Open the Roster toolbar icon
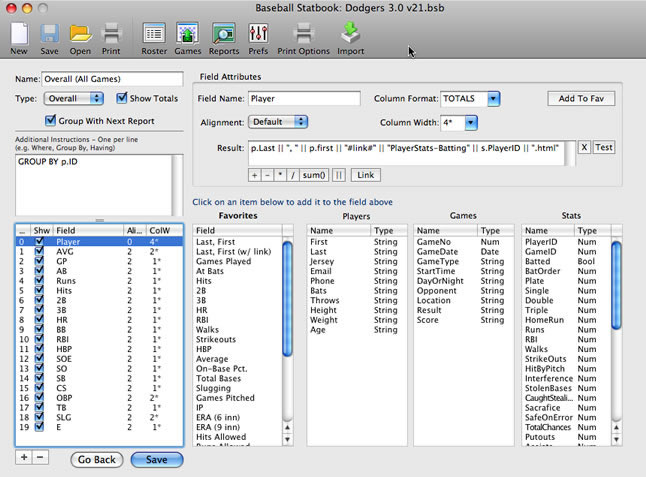 (154, 34)
